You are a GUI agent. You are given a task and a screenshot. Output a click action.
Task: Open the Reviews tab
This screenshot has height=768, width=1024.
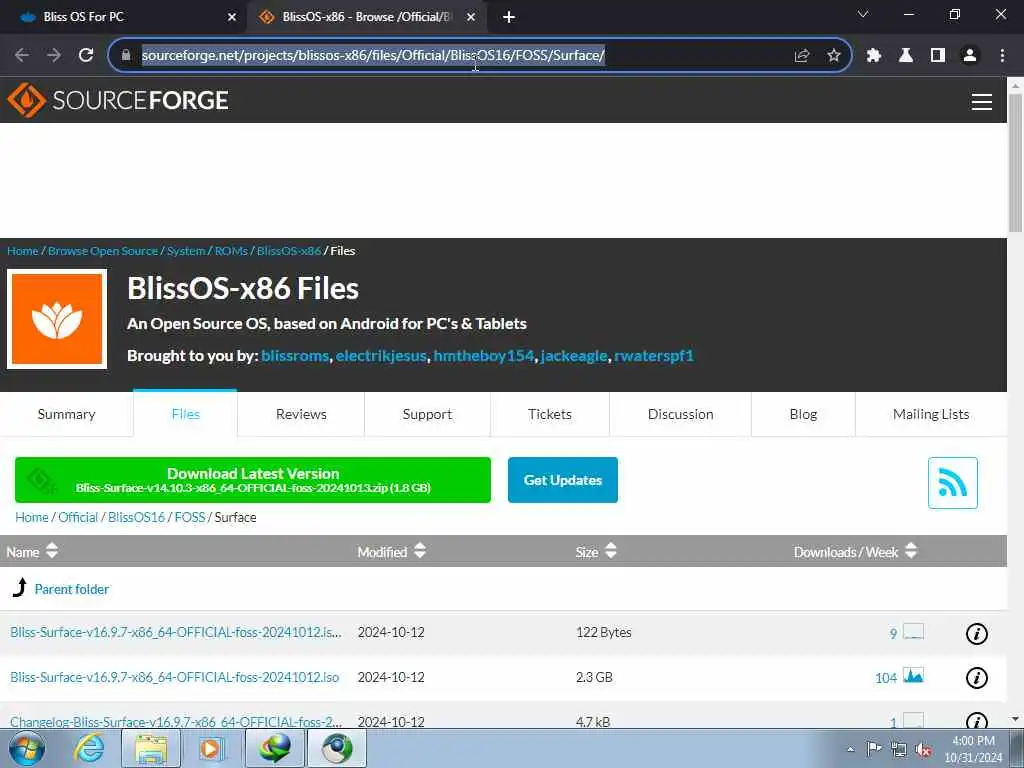(x=301, y=414)
